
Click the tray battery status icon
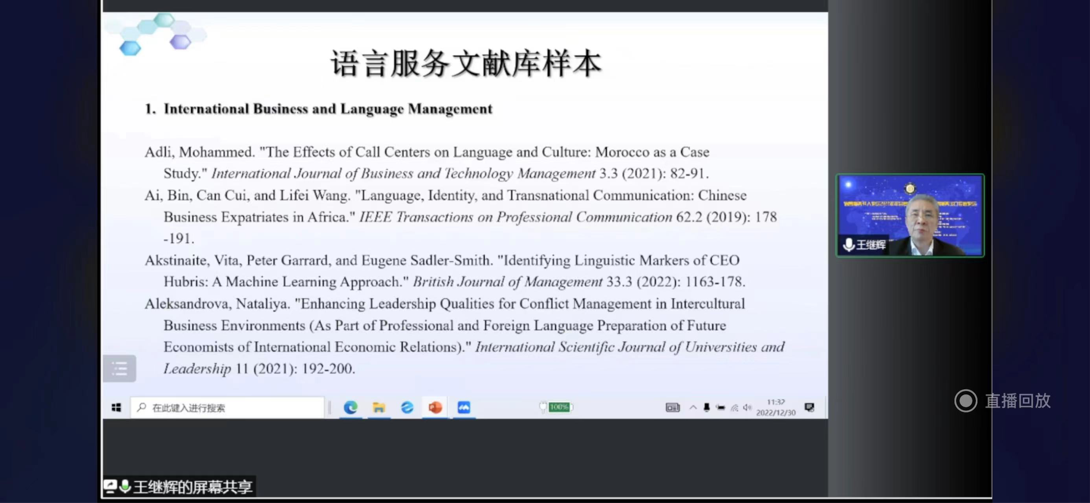[x=720, y=408]
